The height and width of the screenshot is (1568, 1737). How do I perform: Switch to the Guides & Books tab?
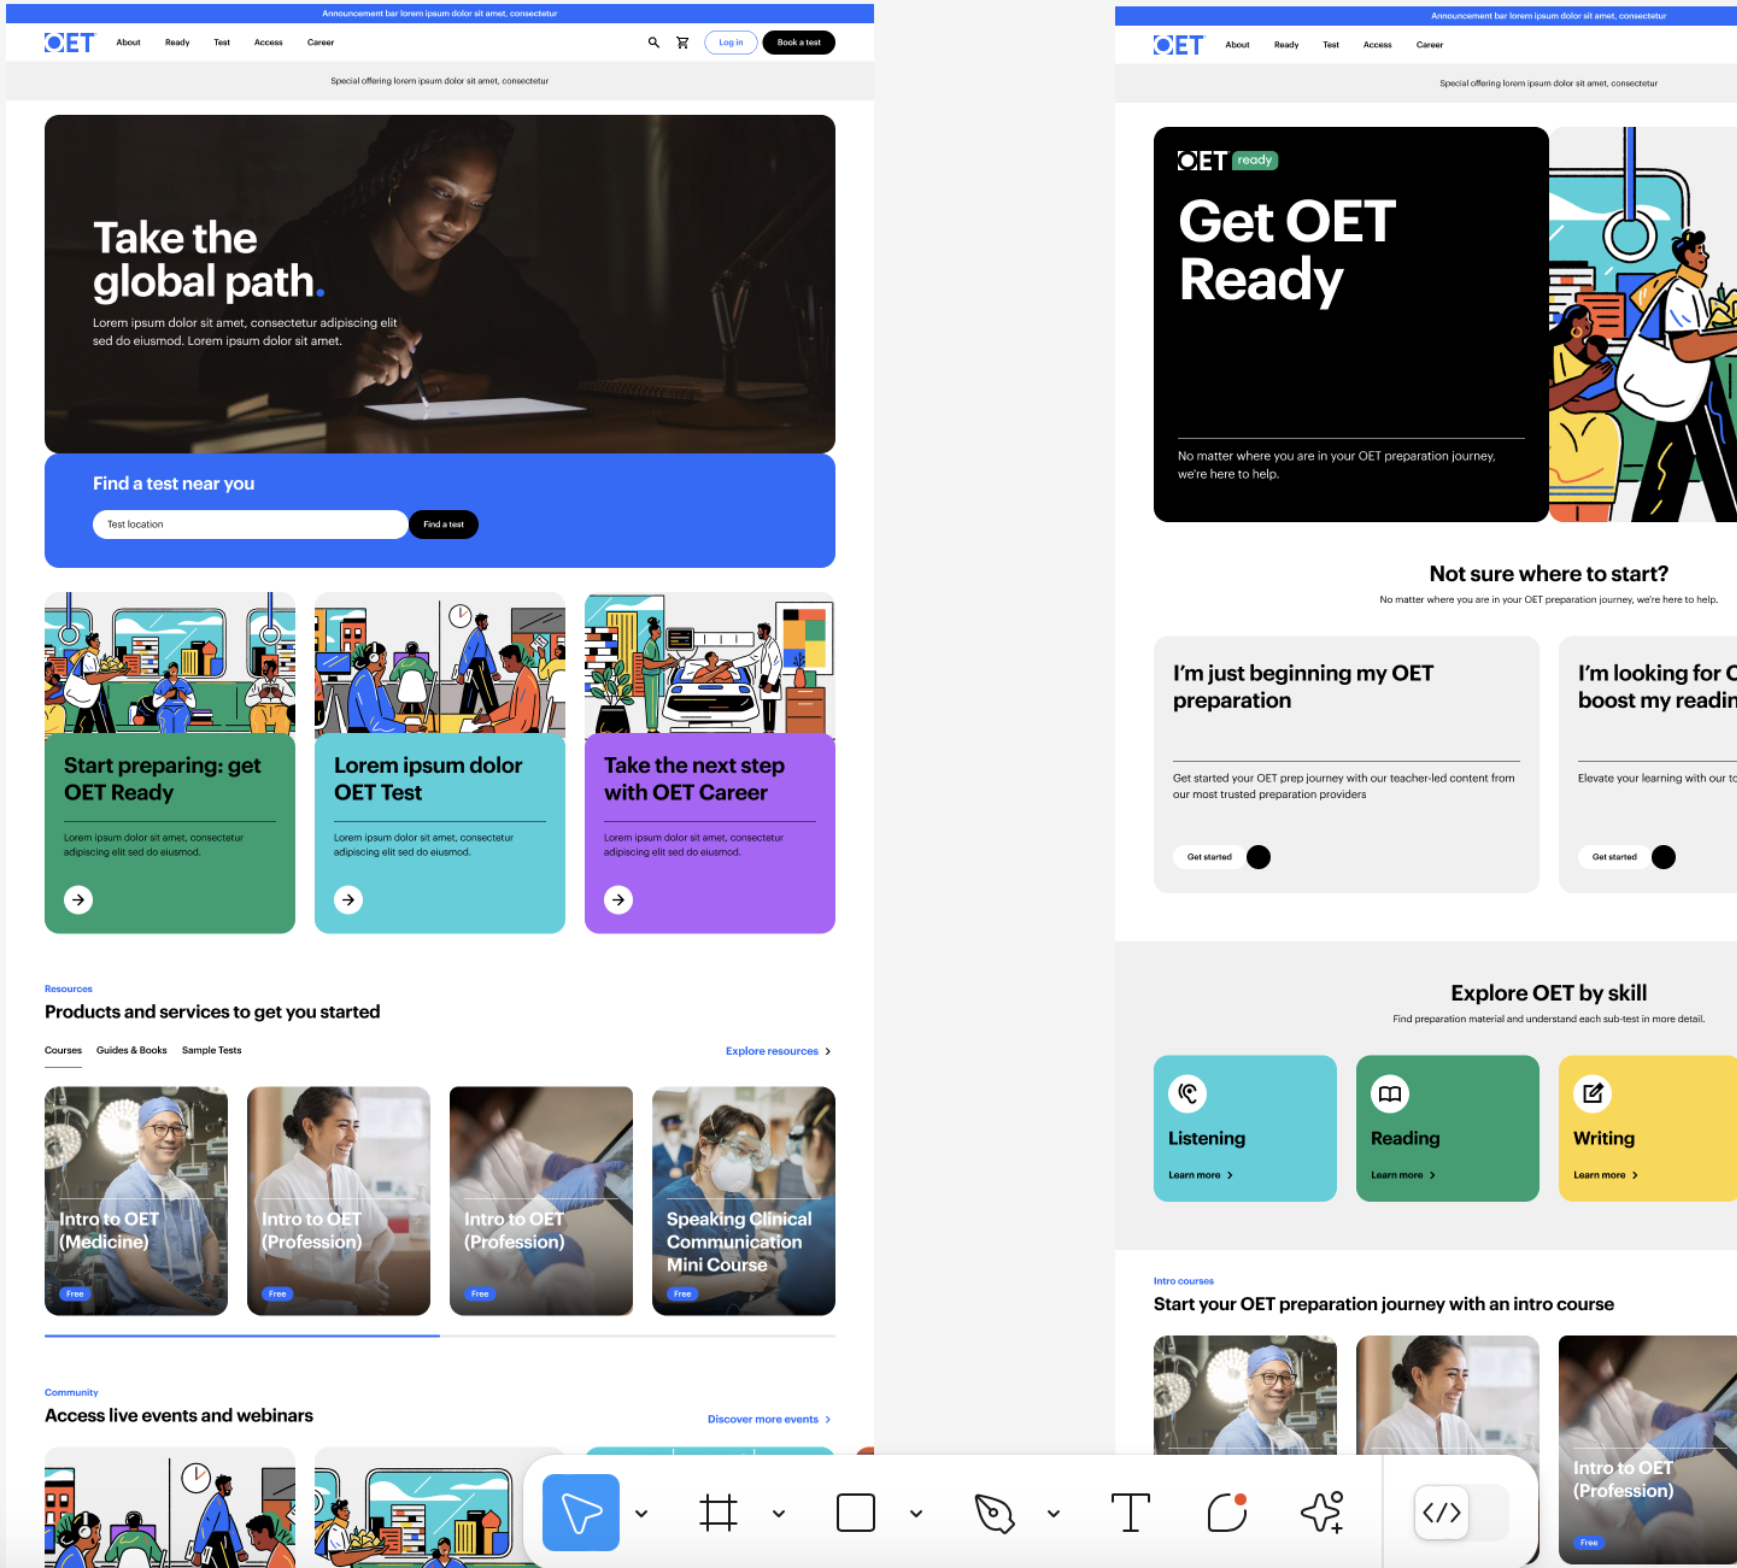tap(131, 1050)
